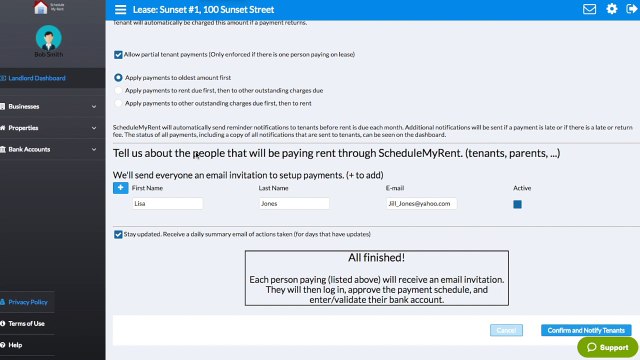Toggle Allow partial tenant payments checkbox
Viewport: 640px width, 360px height.
coord(118,55)
